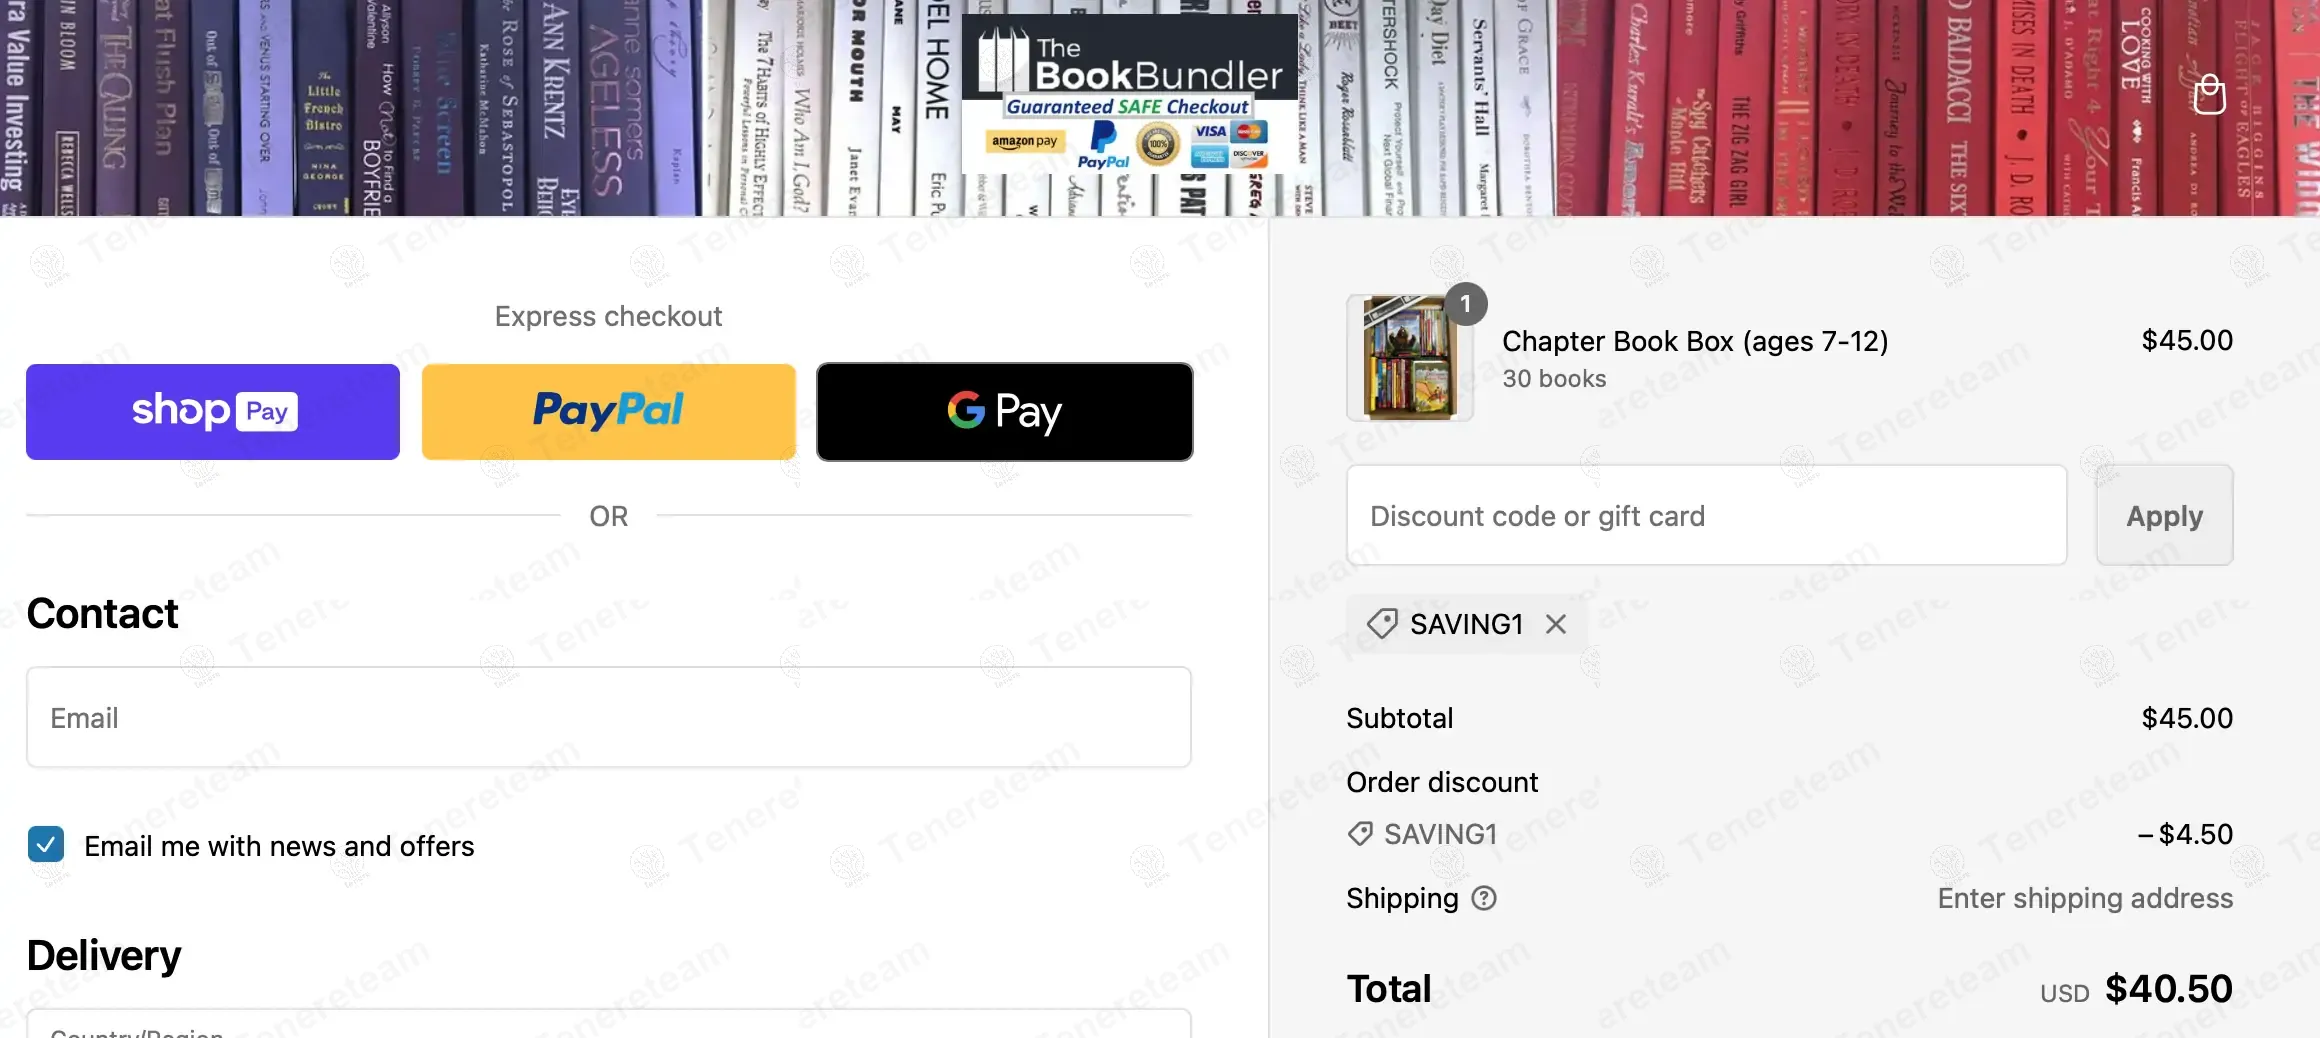Click the Guaranteed SAFE Checkout badge
Image resolution: width=2320 pixels, height=1038 pixels.
(1128, 107)
